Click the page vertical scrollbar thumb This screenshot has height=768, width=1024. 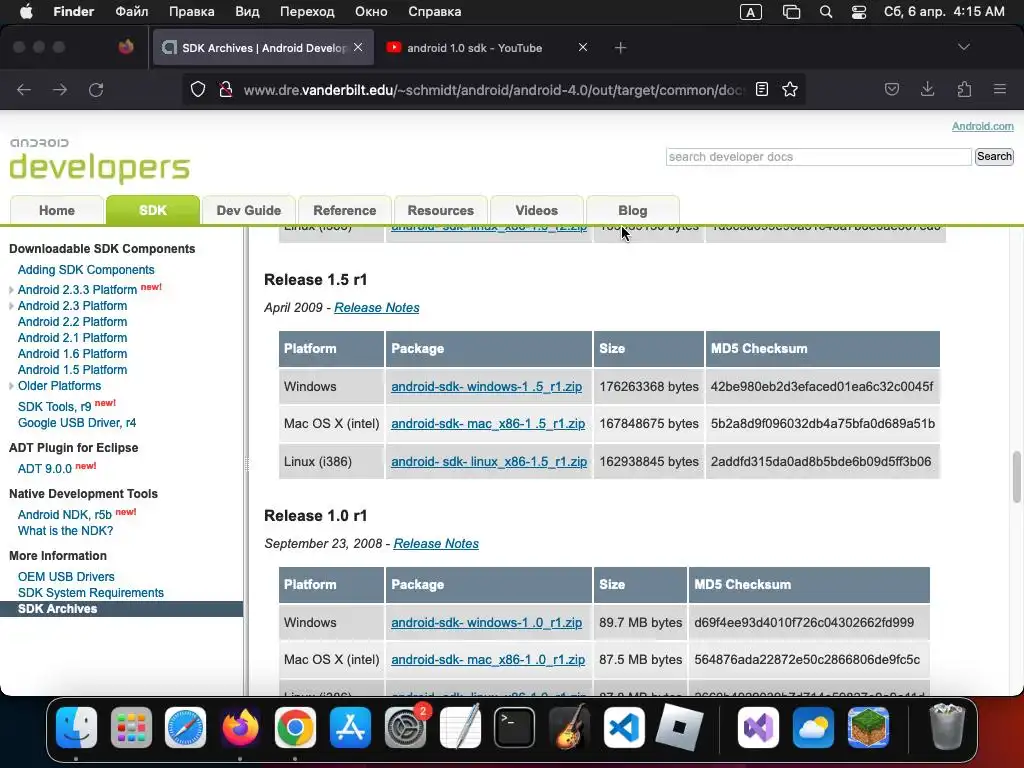coord(1016,477)
